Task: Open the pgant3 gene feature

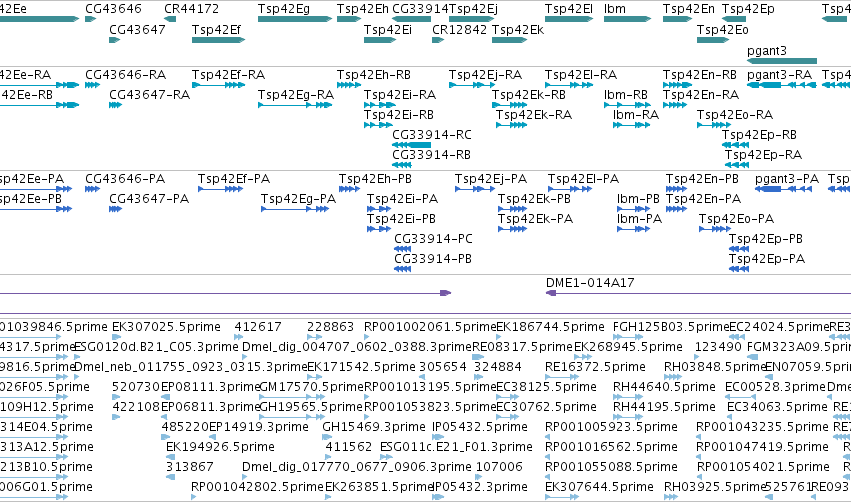Action: tap(782, 61)
